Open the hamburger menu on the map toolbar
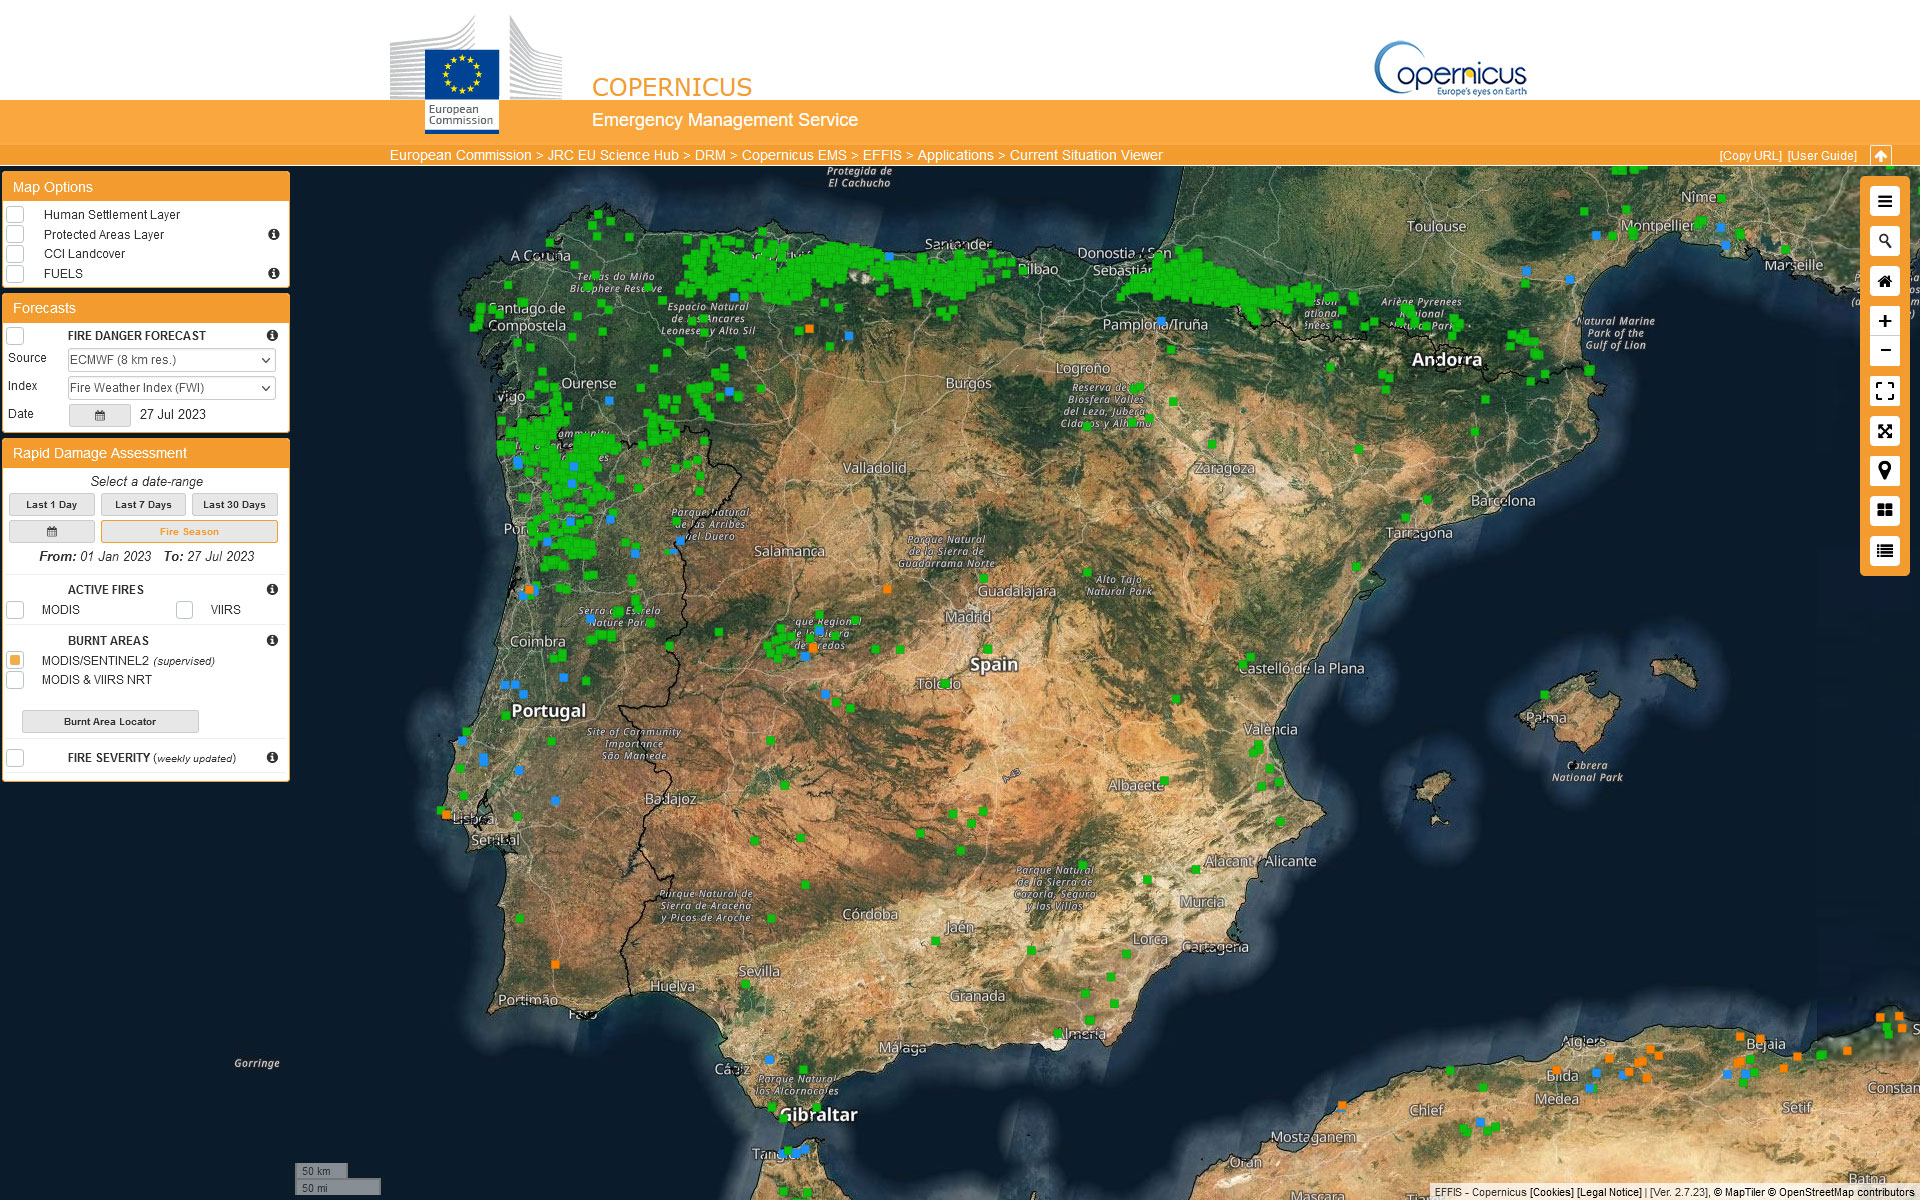1920x1200 pixels. [1884, 201]
